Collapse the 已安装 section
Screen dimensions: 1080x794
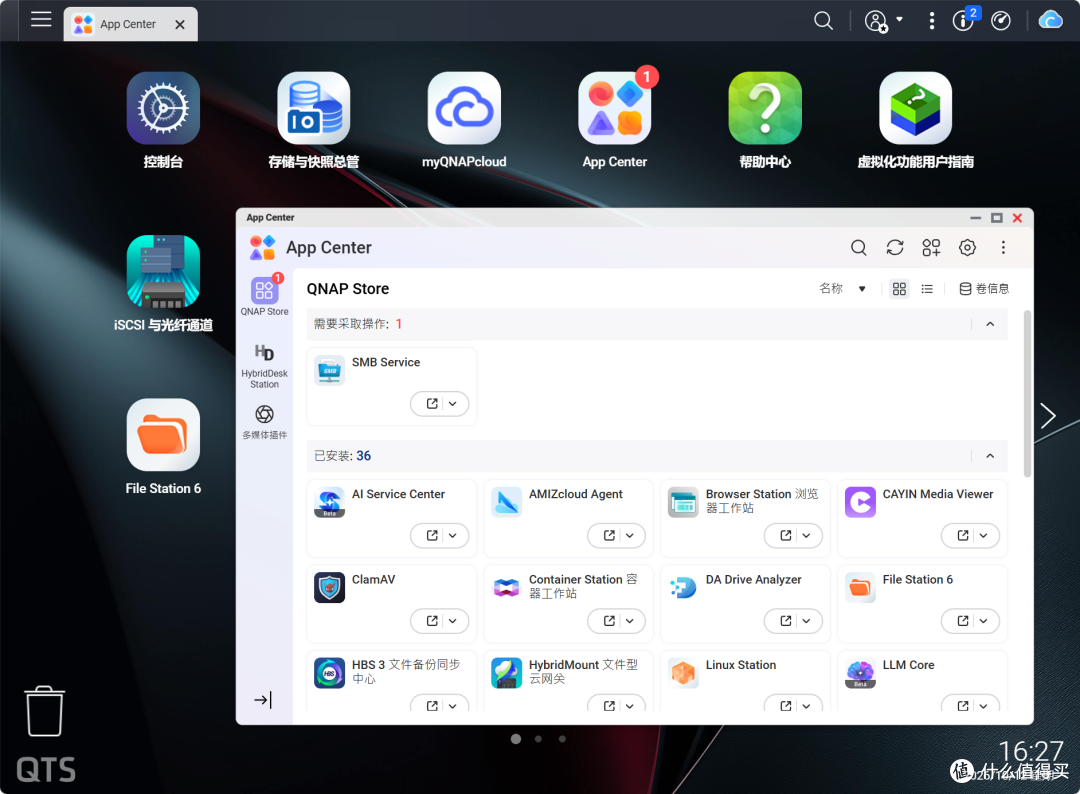click(990, 455)
